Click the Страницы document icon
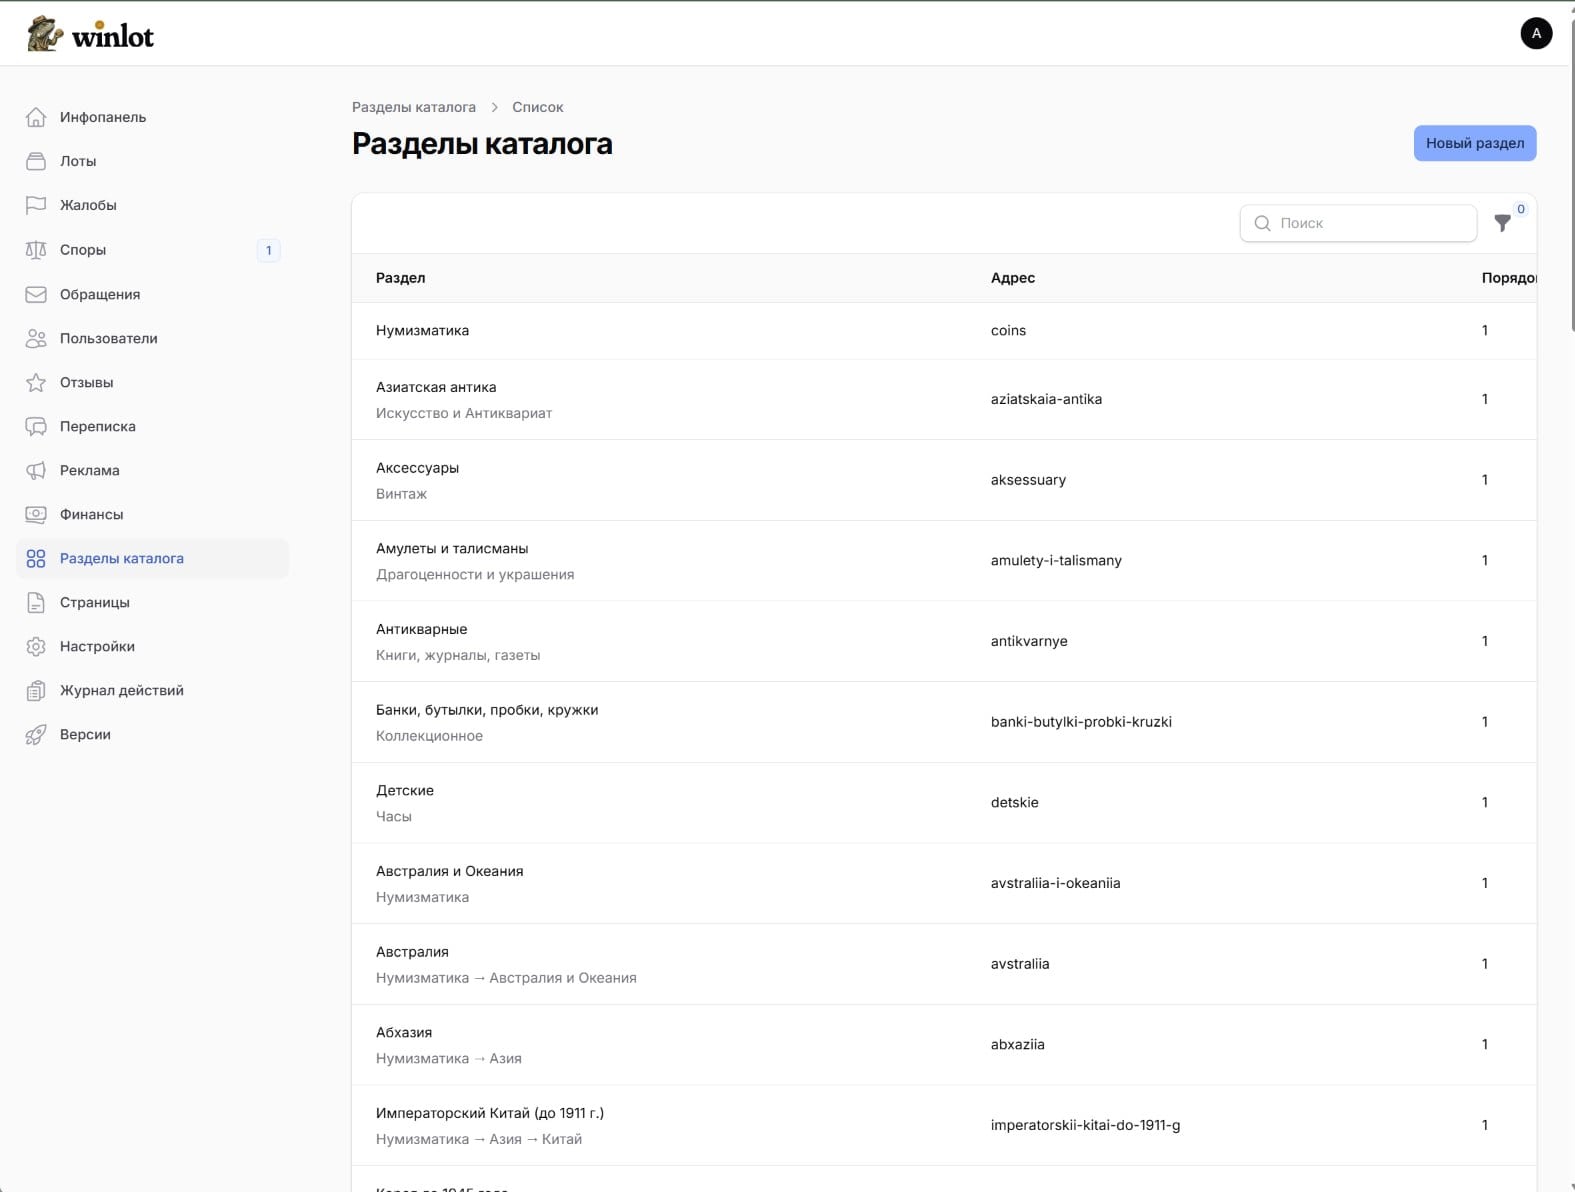Image resolution: width=1575 pixels, height=1192 pixels. (x=36, y=602)
